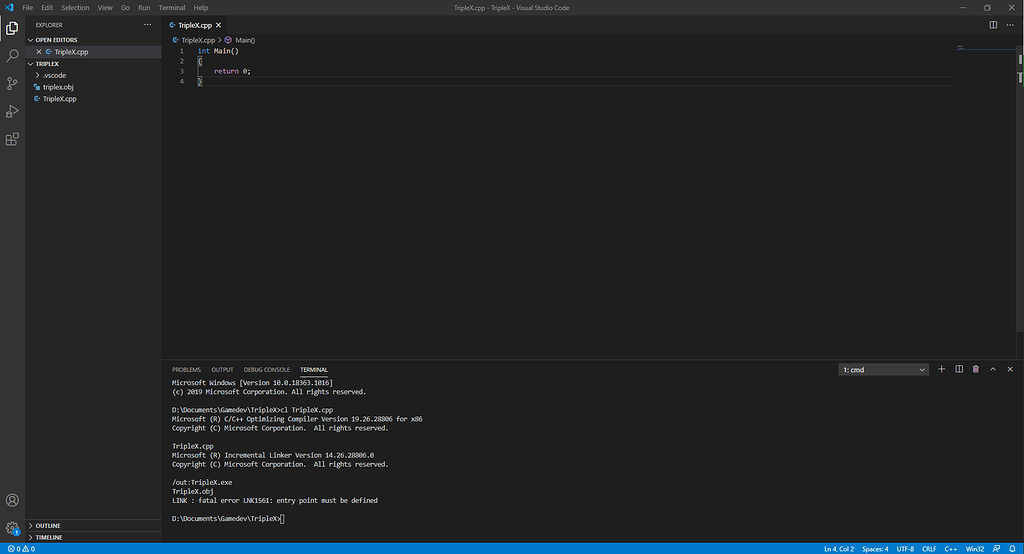The width and height of the screenshot is (1024, 554).
Task: Kill terminal with the trash icon
Action: 976,370
